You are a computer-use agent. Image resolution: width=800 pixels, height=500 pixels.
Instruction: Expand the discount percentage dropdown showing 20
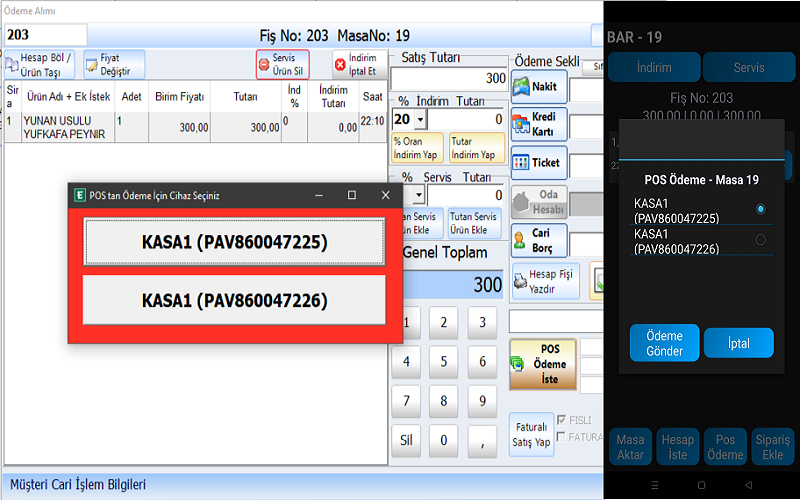coord(420,119)
